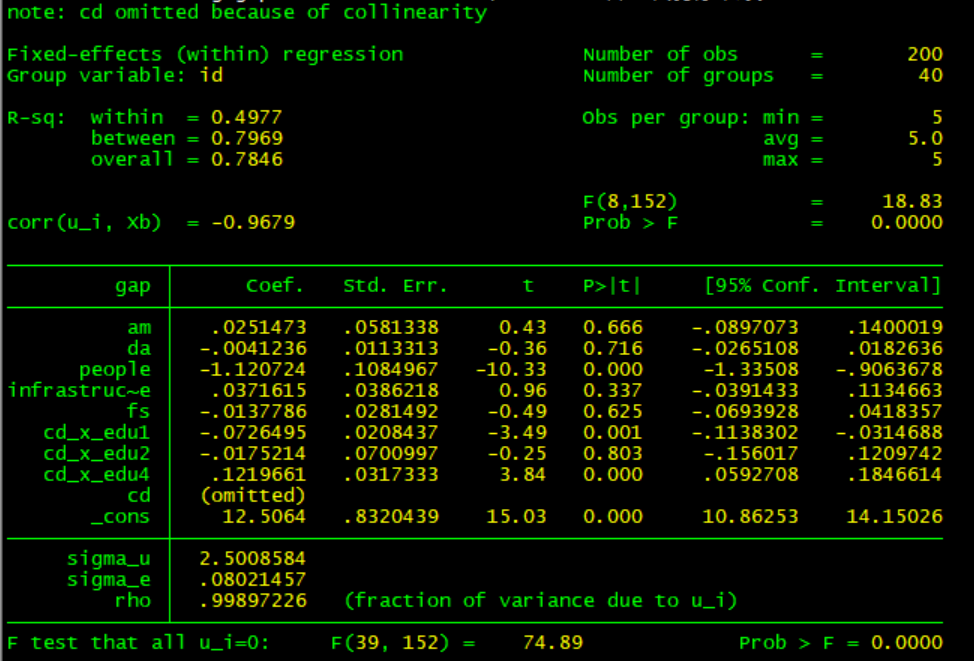Select 'cd_x_edu2' variable row label

97,454
